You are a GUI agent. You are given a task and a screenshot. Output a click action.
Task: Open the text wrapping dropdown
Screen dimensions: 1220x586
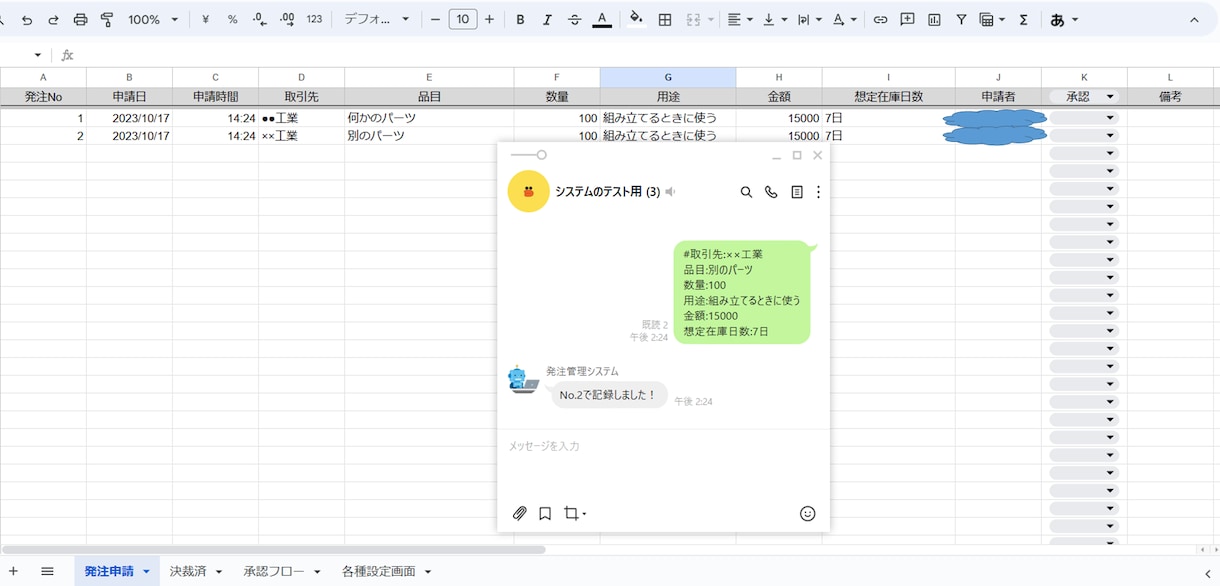[809, 20]
